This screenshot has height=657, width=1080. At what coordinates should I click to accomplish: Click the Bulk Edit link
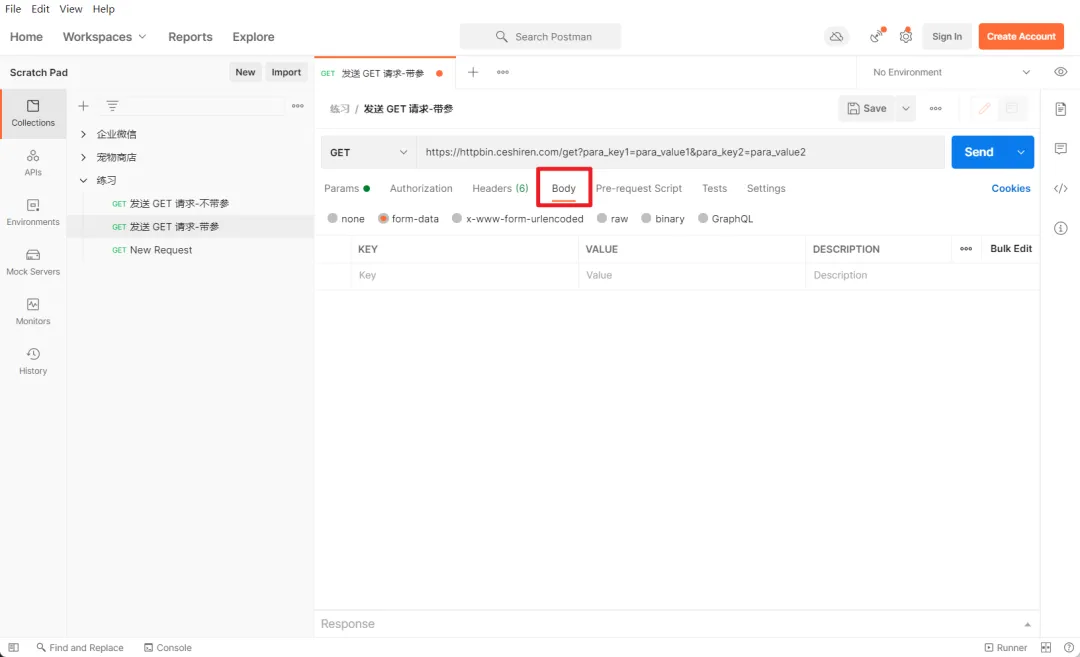click(1010, 249)
